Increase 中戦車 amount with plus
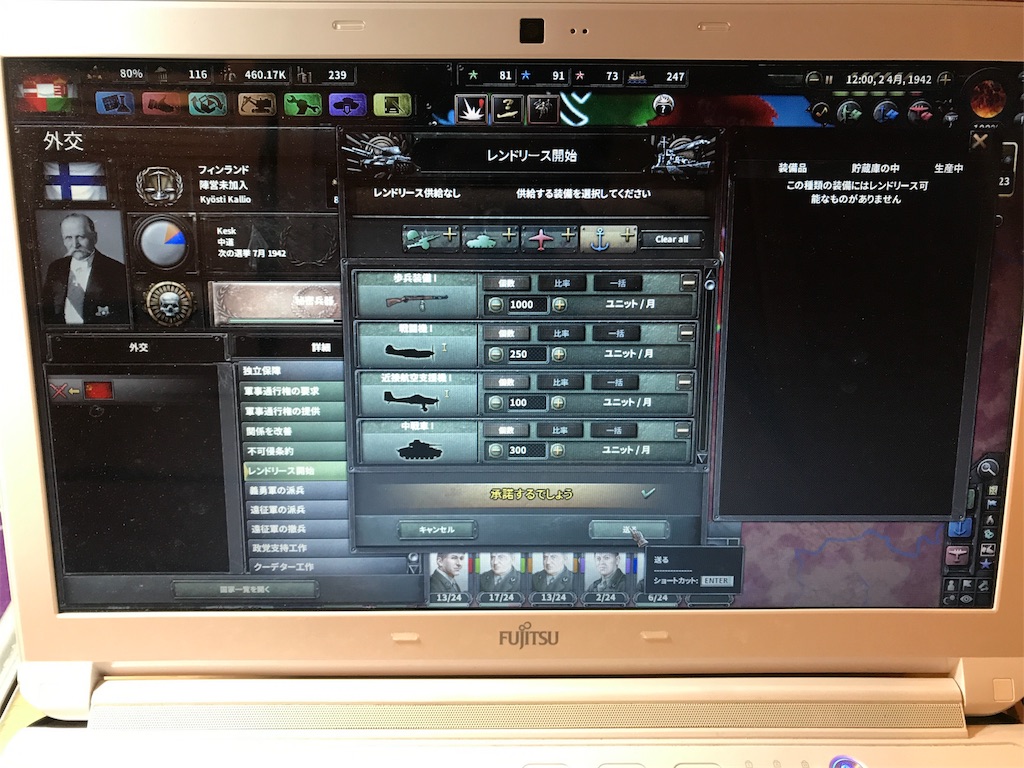1024x768 pixels. click(x=556, y=450)
